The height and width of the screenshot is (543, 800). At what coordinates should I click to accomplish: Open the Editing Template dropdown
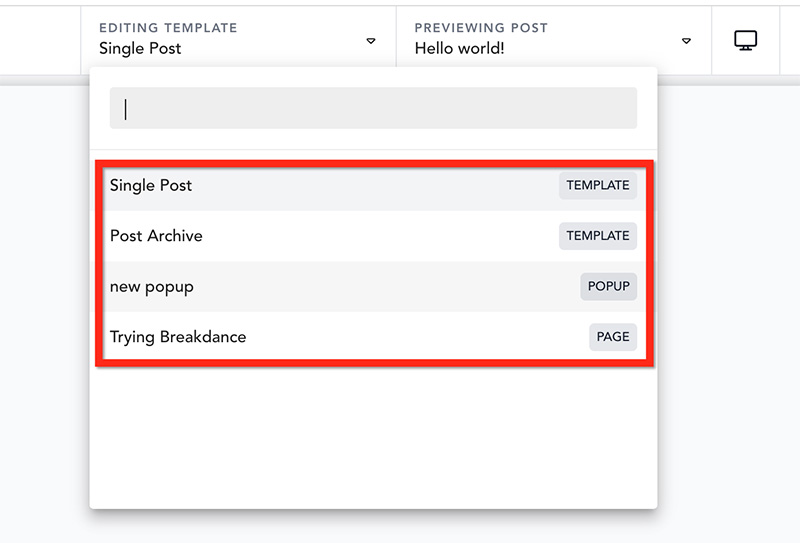(x=238, y=40)
